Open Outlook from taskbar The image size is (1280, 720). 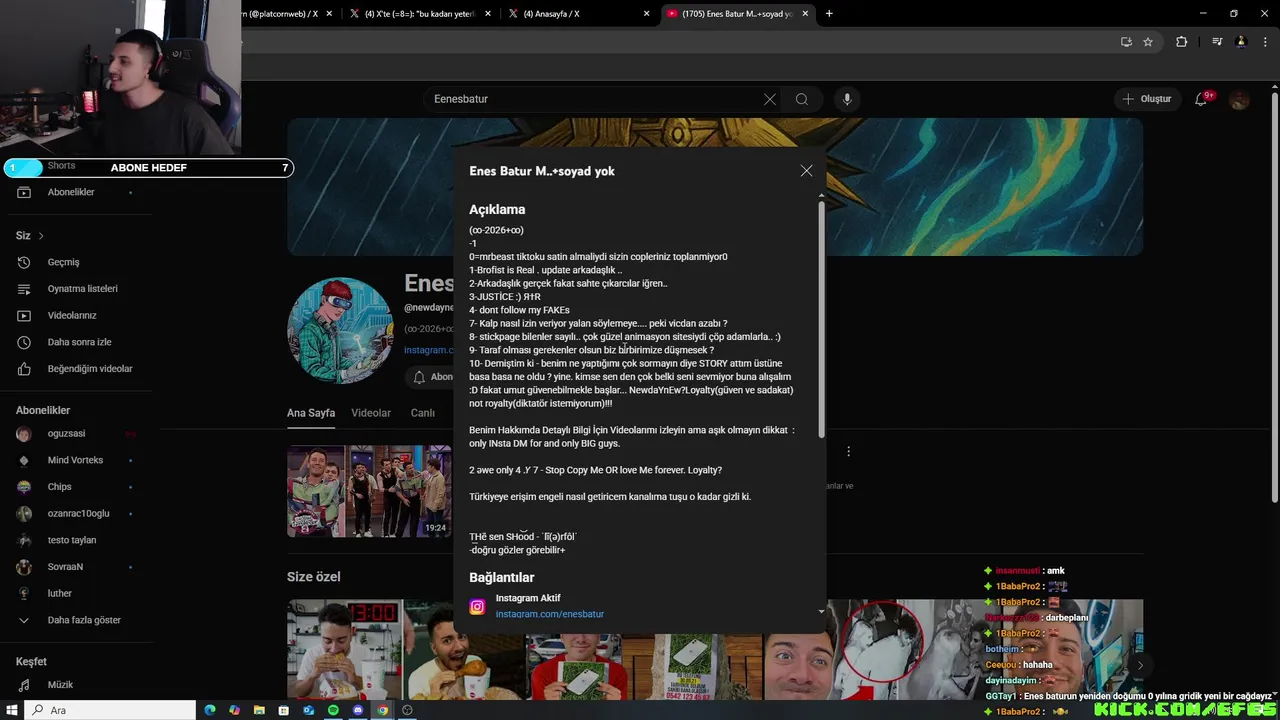309,710
